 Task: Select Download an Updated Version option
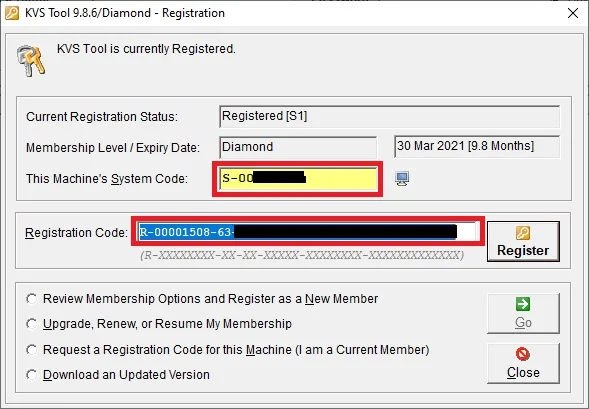pyautogui.click(x=32, y=374)
